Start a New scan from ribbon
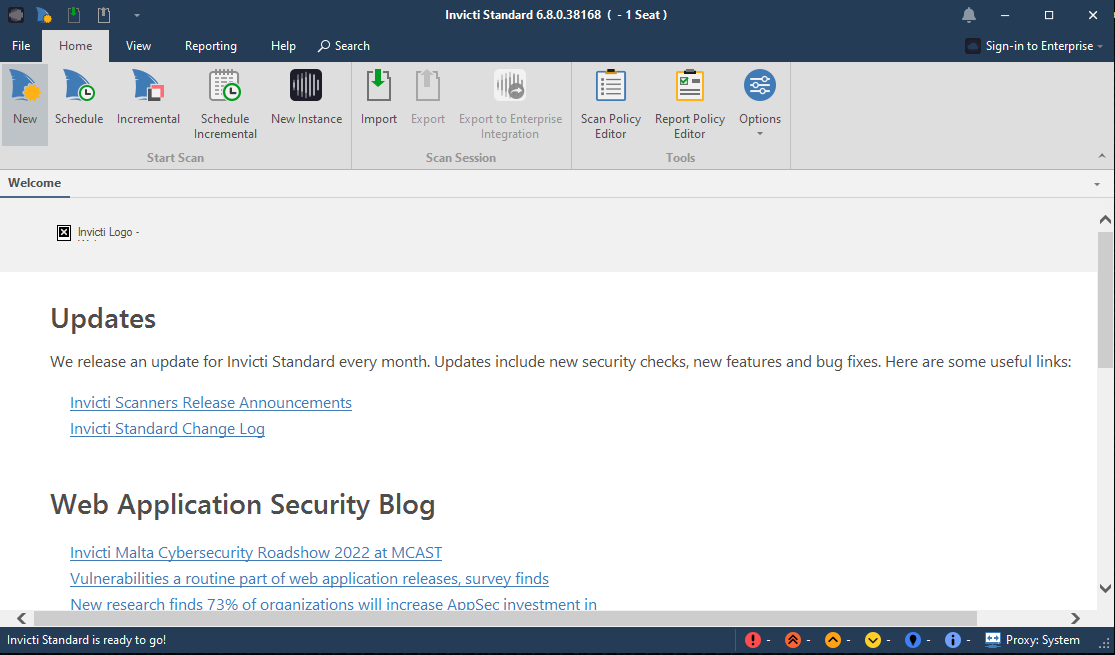Image resolution: width=1115 pixels, height=655 pixels. pos(25,105)
